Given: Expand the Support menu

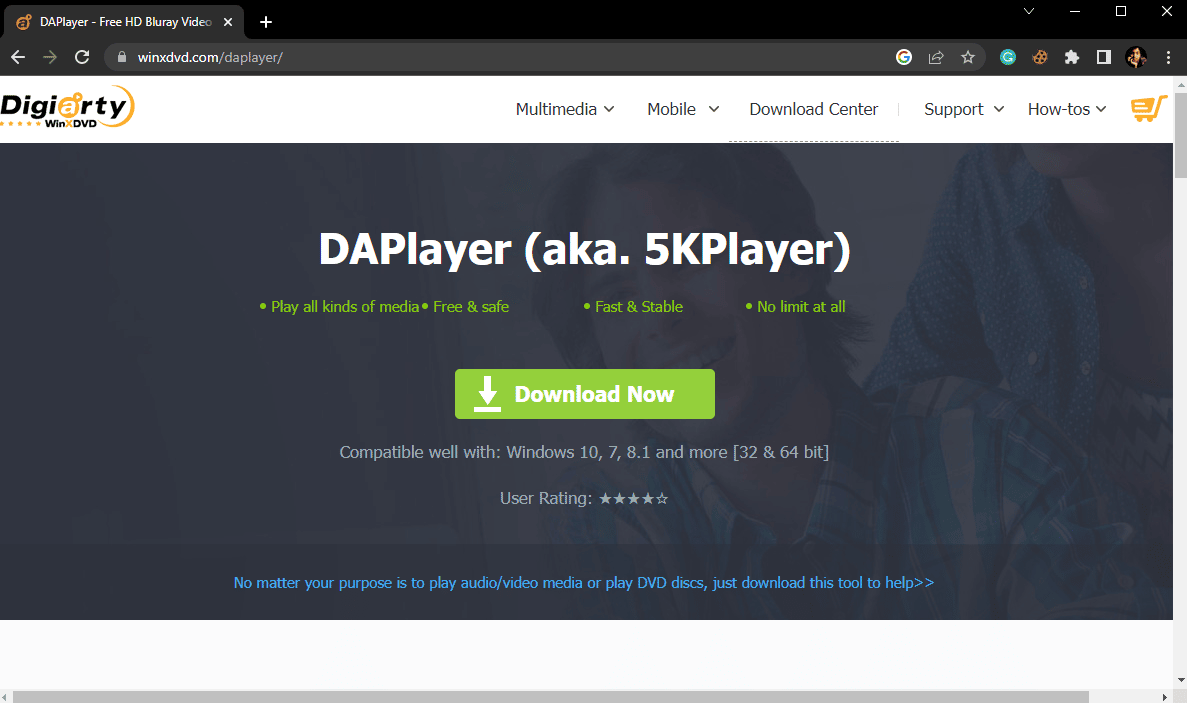Looking at the screenshot, I should pyautogui.click(x=964, y=109).
